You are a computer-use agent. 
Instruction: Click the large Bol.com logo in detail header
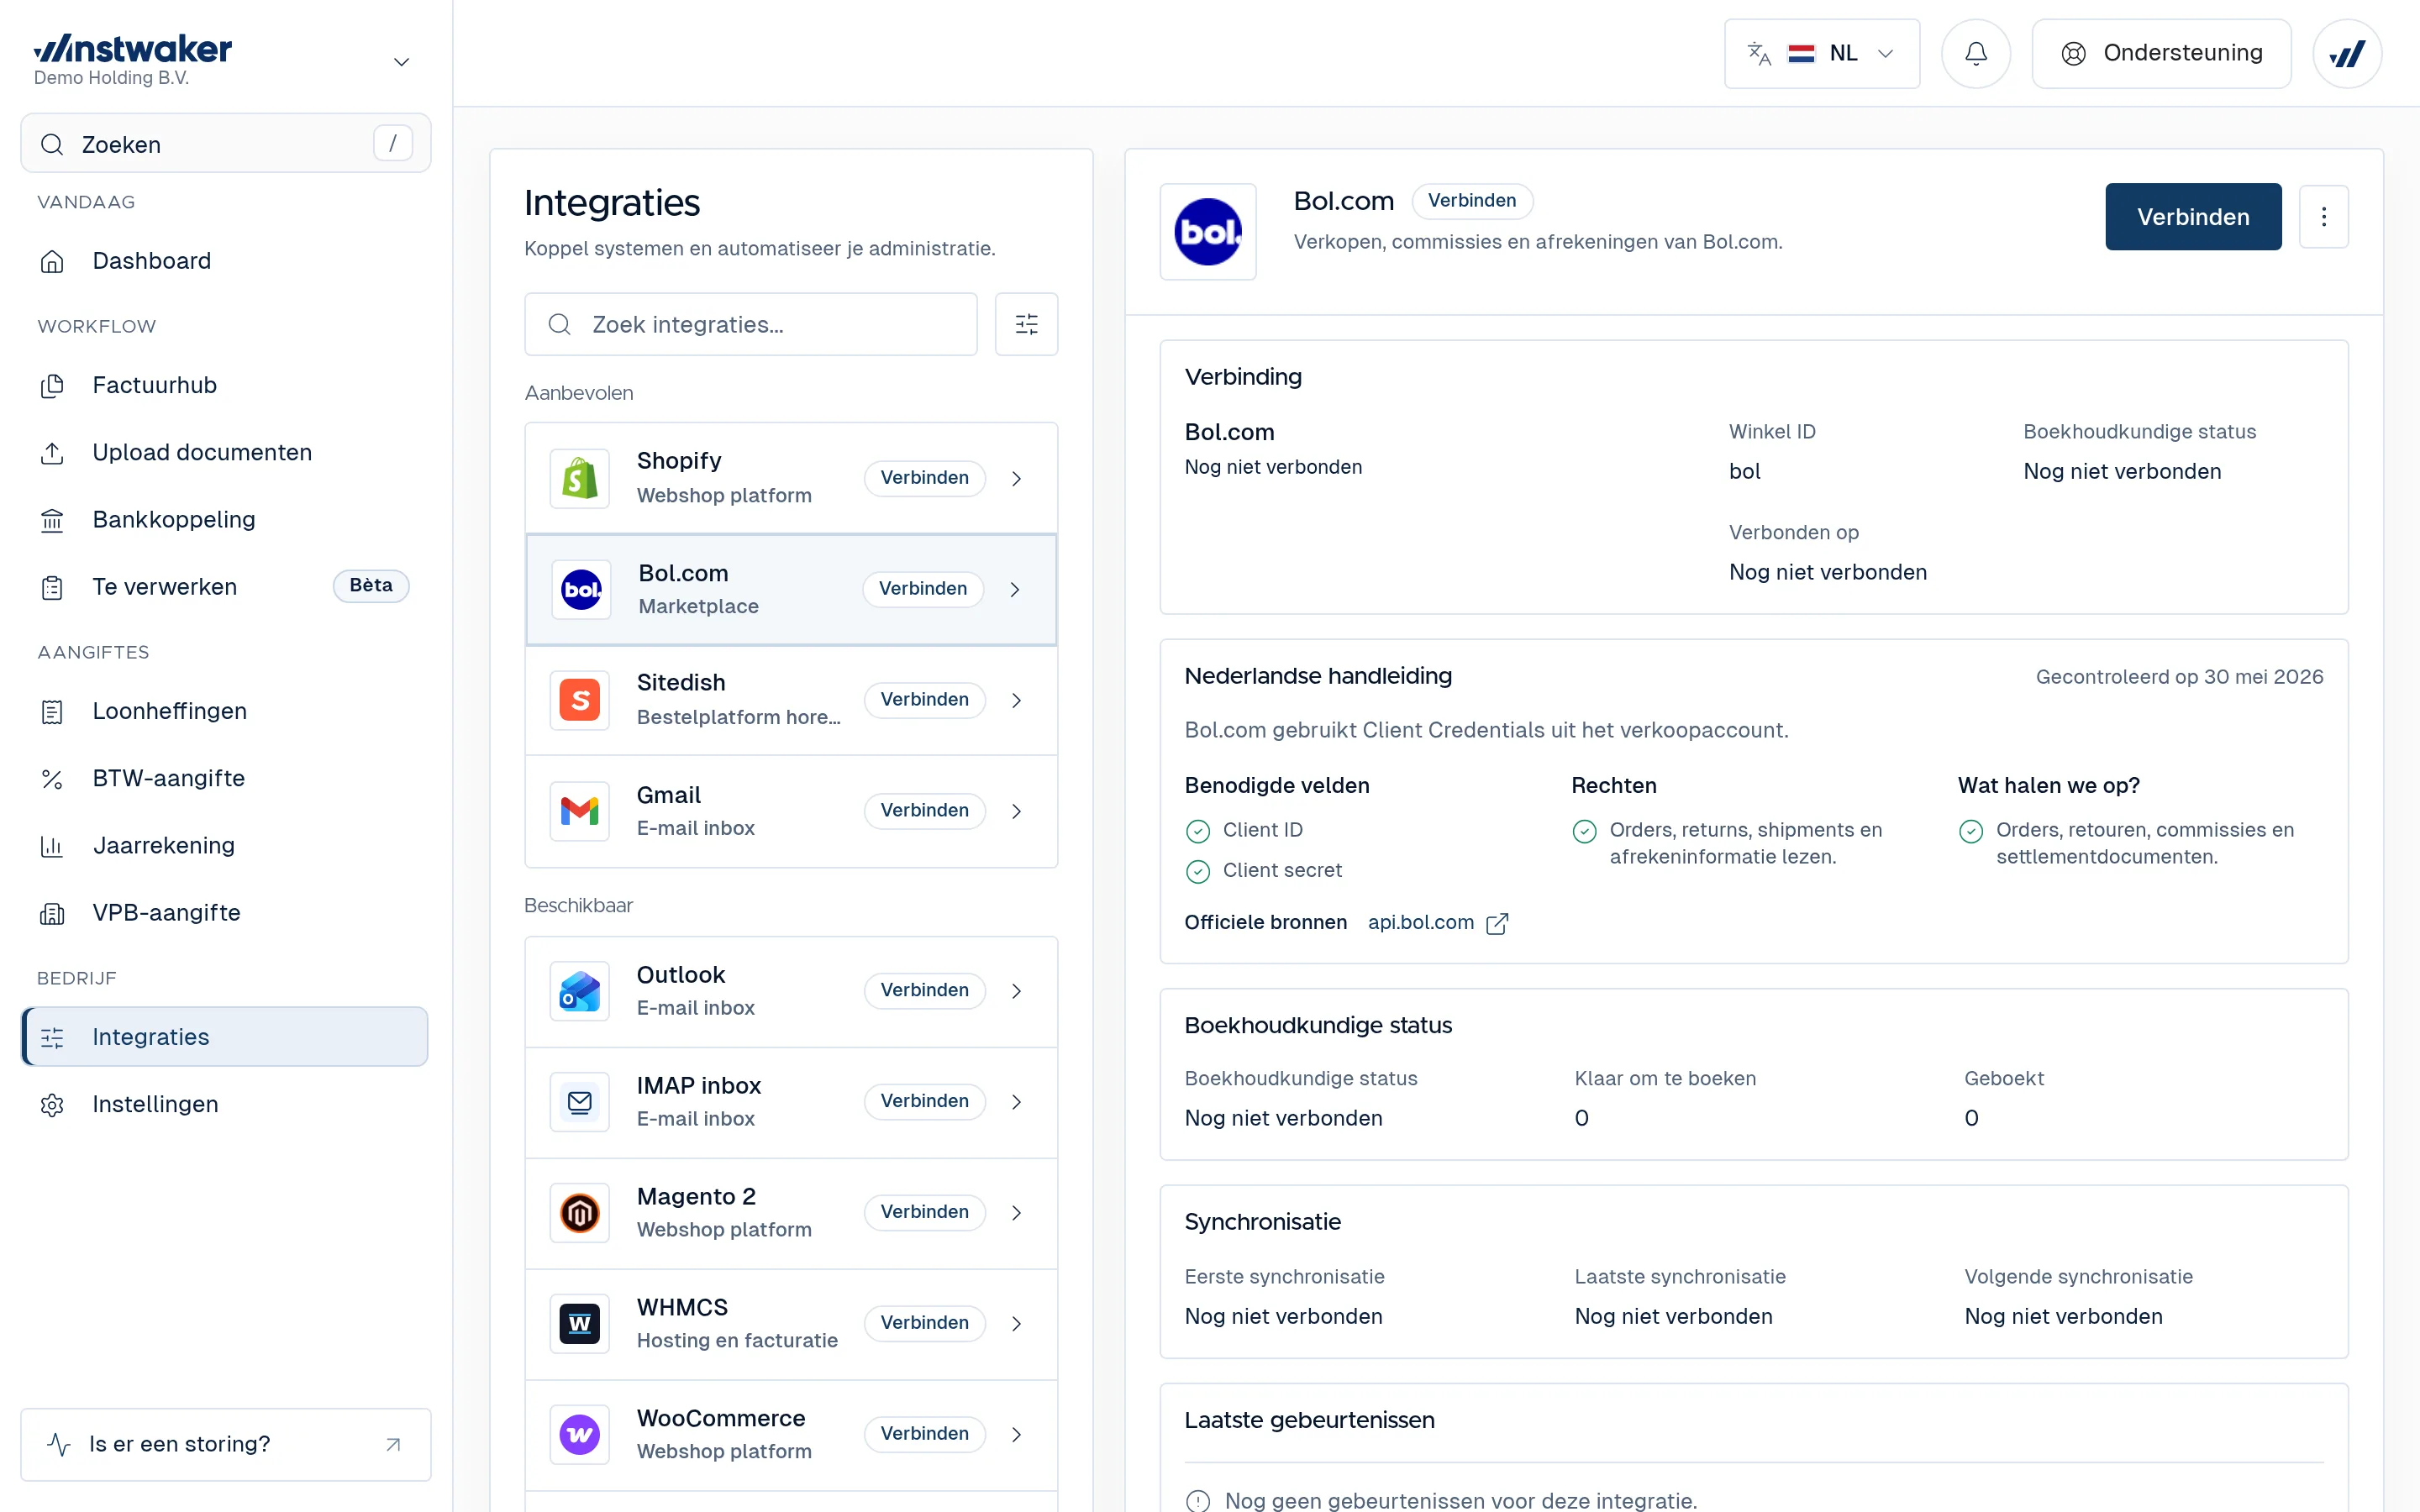coord(1208,232)
